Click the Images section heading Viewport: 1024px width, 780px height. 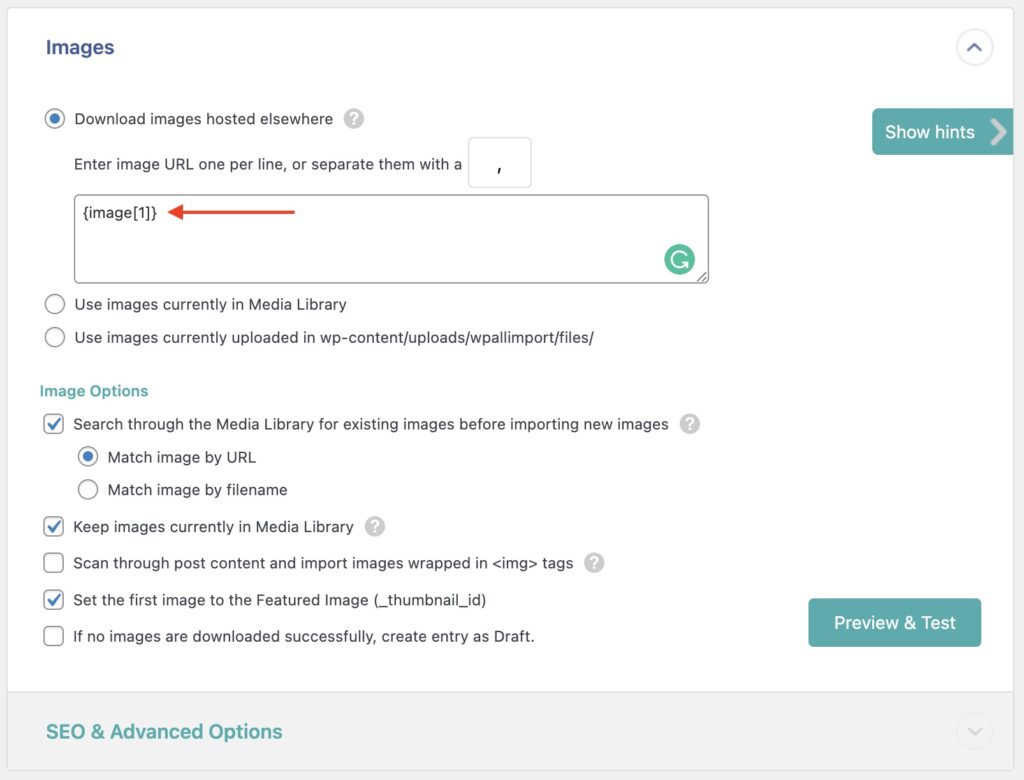[x=80, y=47]
